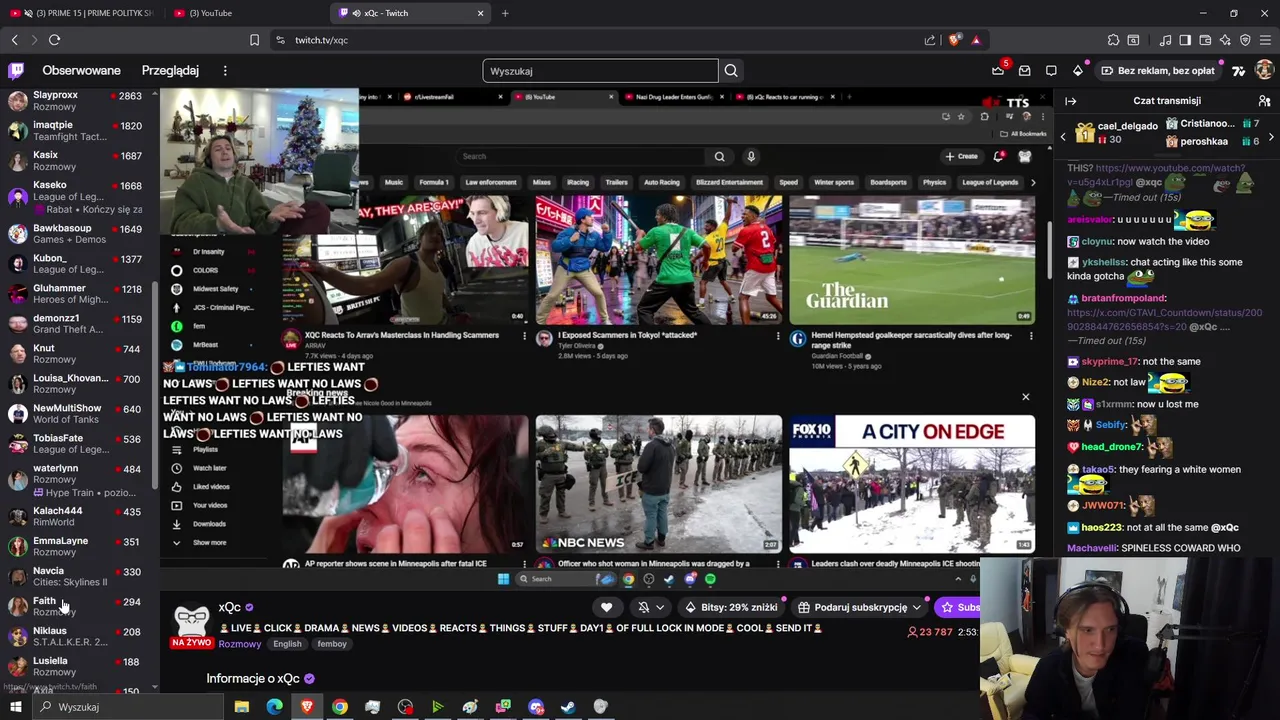Open Faith channel in the sidebar

(76, 605)
